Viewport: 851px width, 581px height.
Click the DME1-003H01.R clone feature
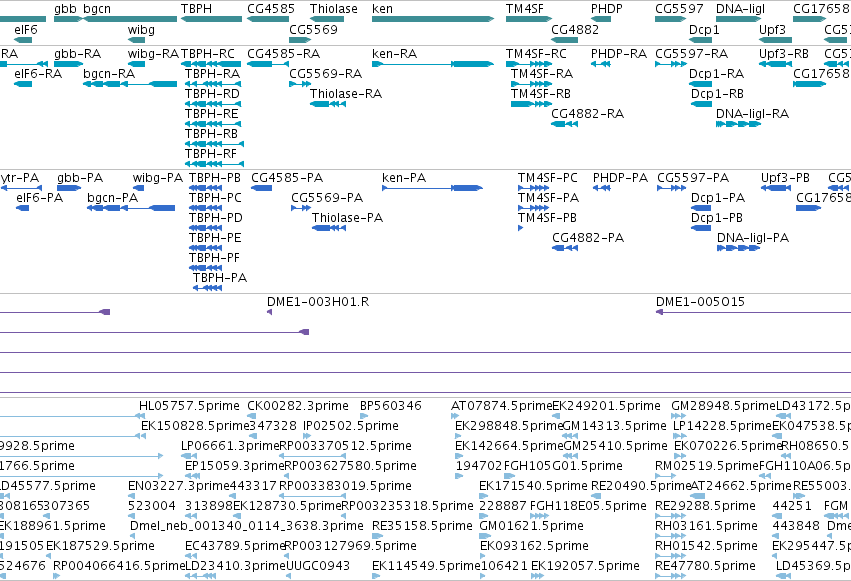click(x=270, y=312)
